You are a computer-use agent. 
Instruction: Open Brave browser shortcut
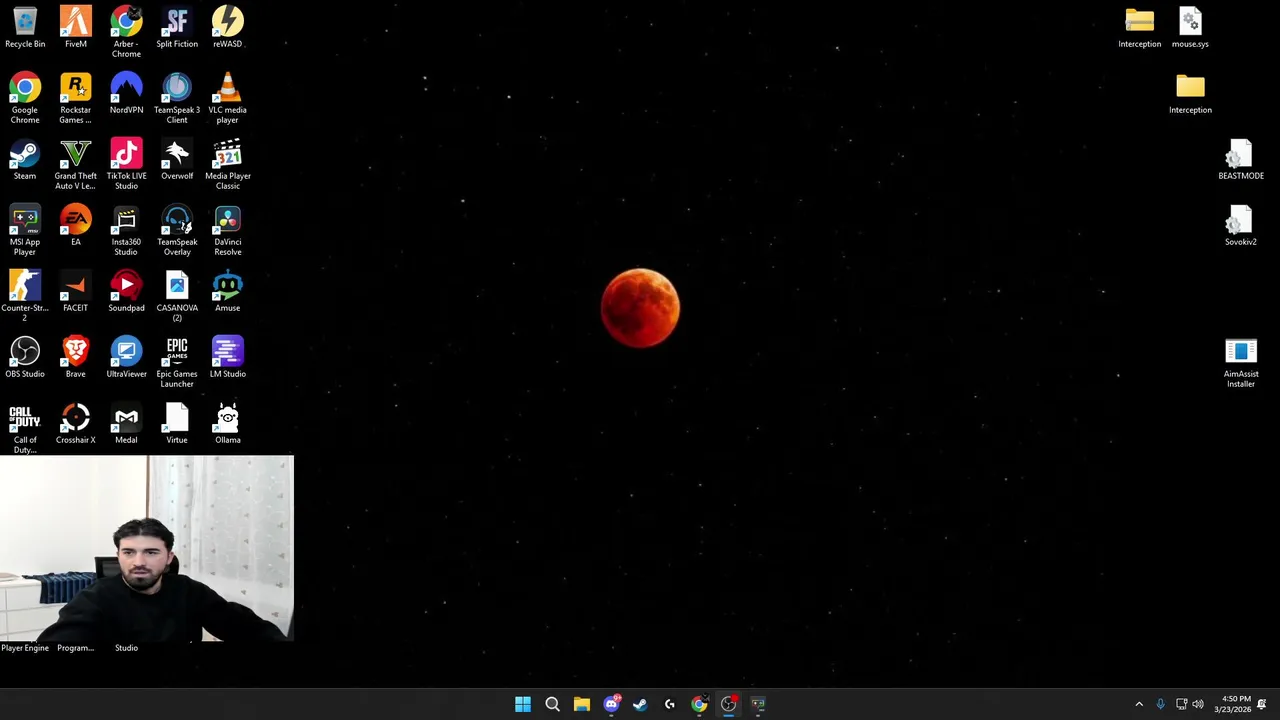pyautogui.click(x=75, y=357)
